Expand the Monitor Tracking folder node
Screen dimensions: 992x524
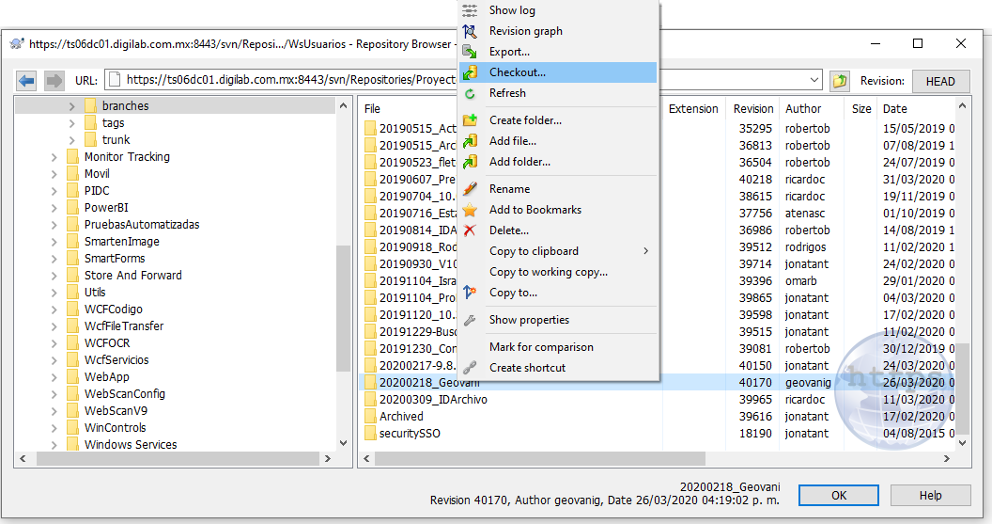[55, 157]
